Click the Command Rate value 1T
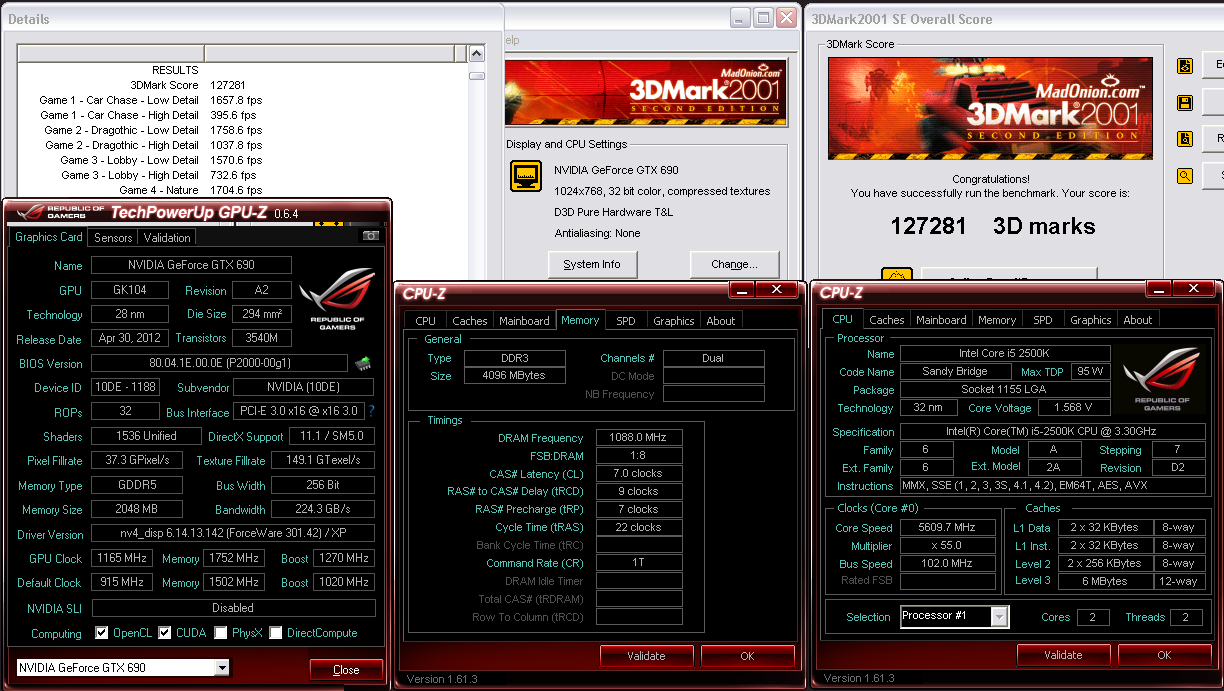 point(639,563)
